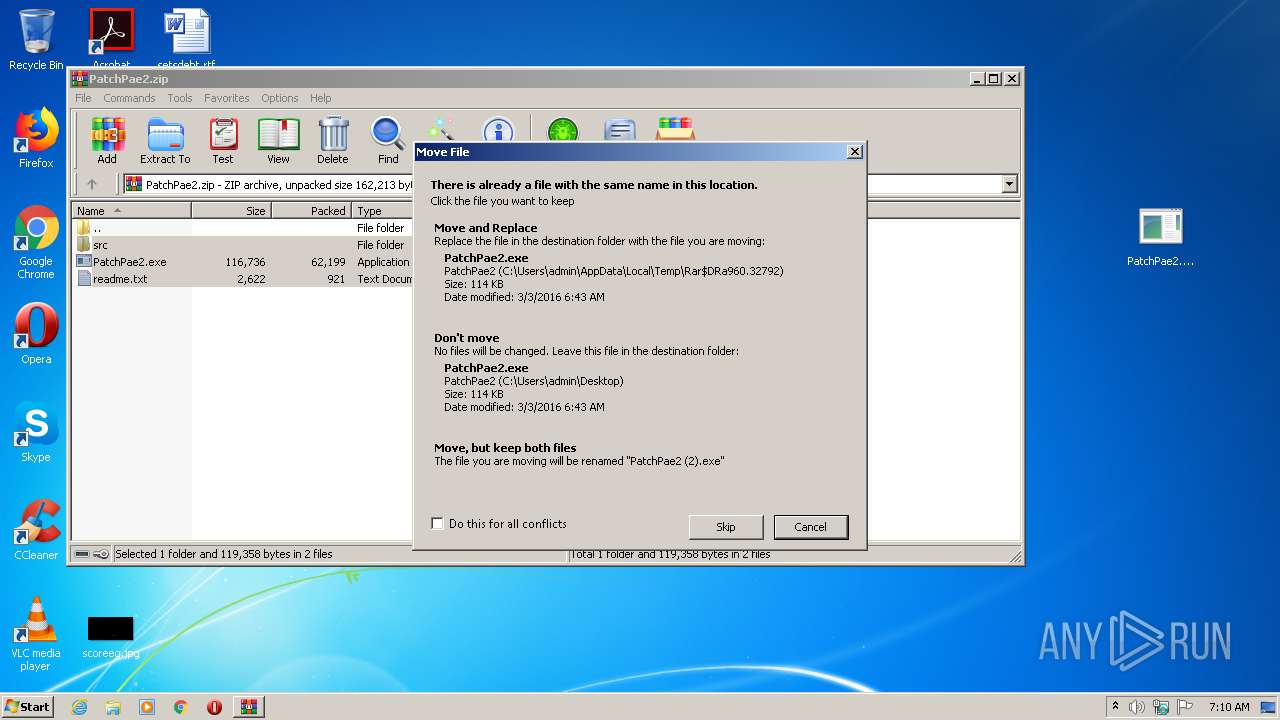This screenshot has width=1280, height=720.
Task: Open the Options menu
Action: [280, 98]
